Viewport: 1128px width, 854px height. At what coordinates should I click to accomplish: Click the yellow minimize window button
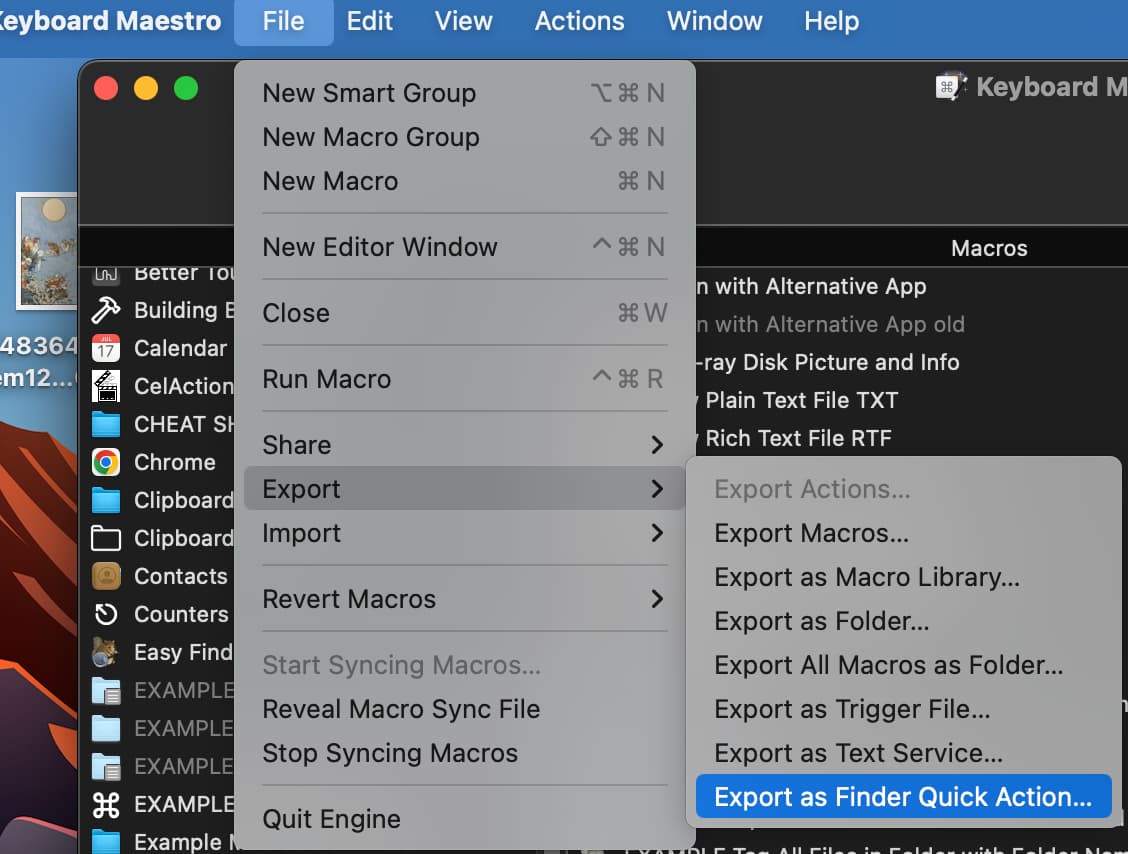click(146, 88)
